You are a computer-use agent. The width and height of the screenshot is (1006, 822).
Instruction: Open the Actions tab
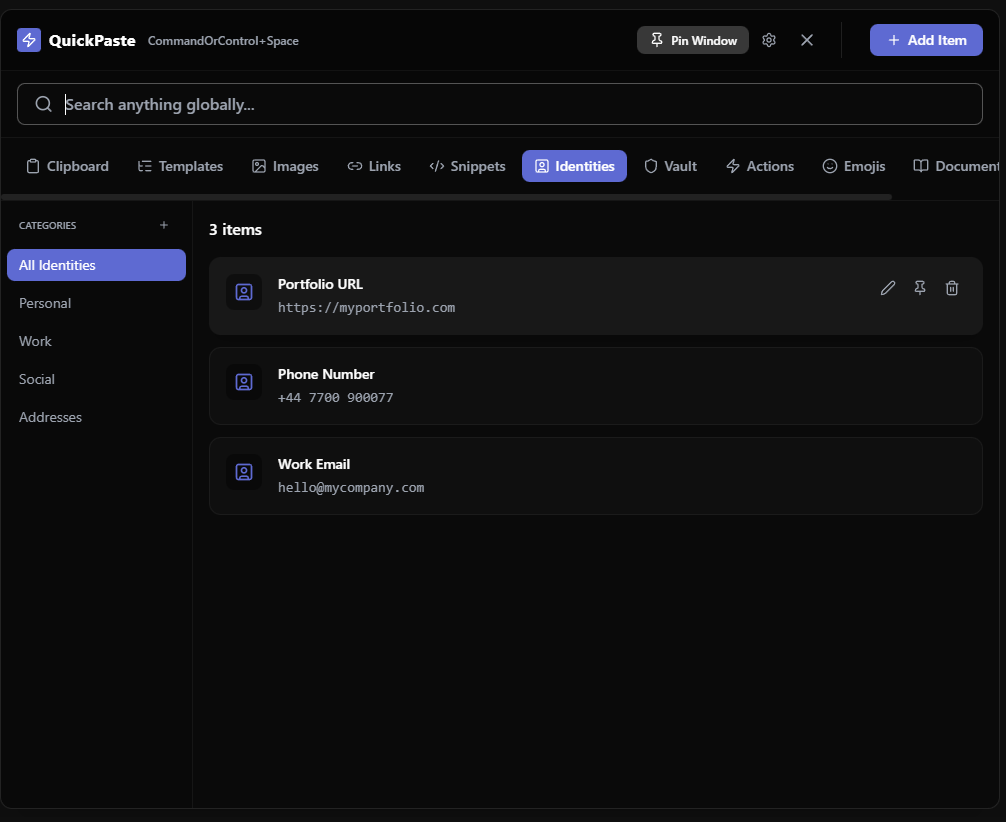coord(760,166)
